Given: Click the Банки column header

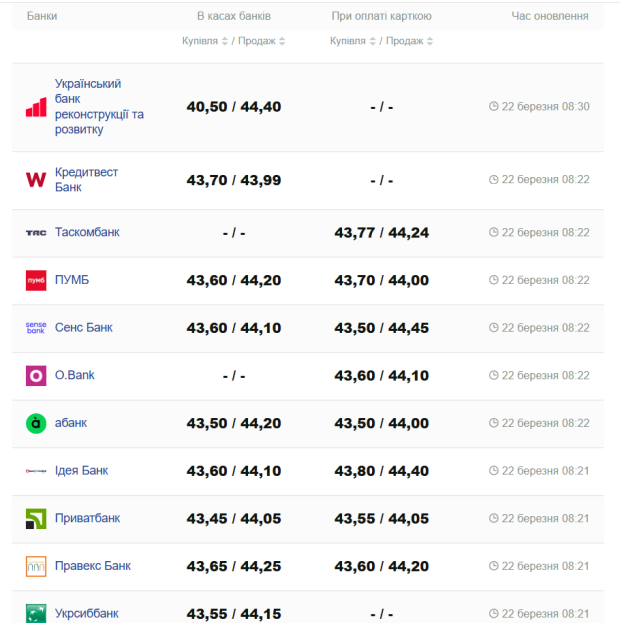Looking at the screenshot, I should 42,16.
